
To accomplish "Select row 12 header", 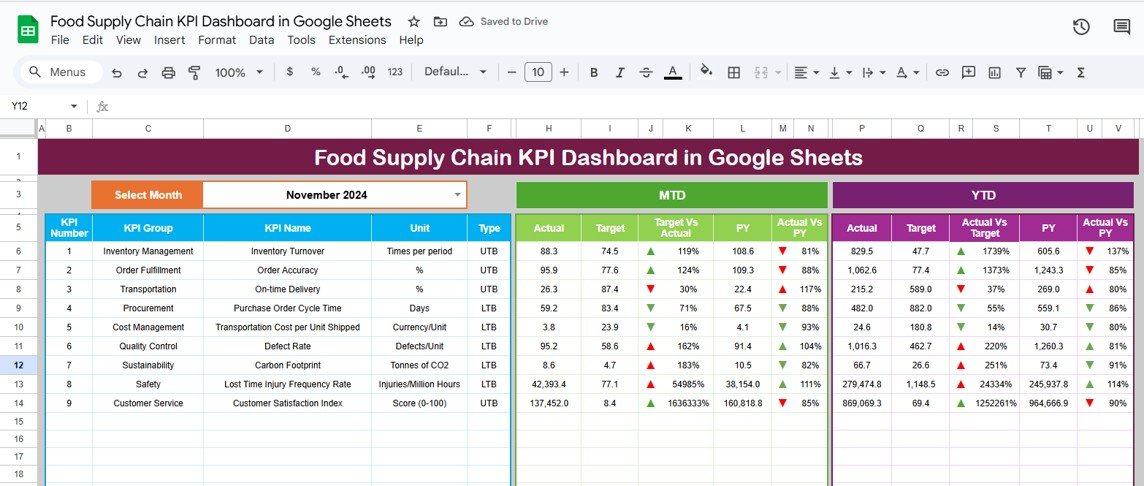I will [18, 365].
